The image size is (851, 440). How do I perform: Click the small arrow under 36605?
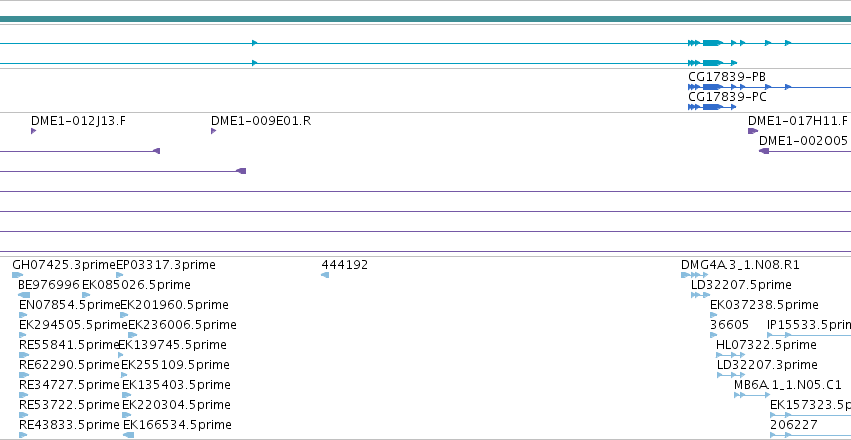pyautogui.click(x=713, y=335)
